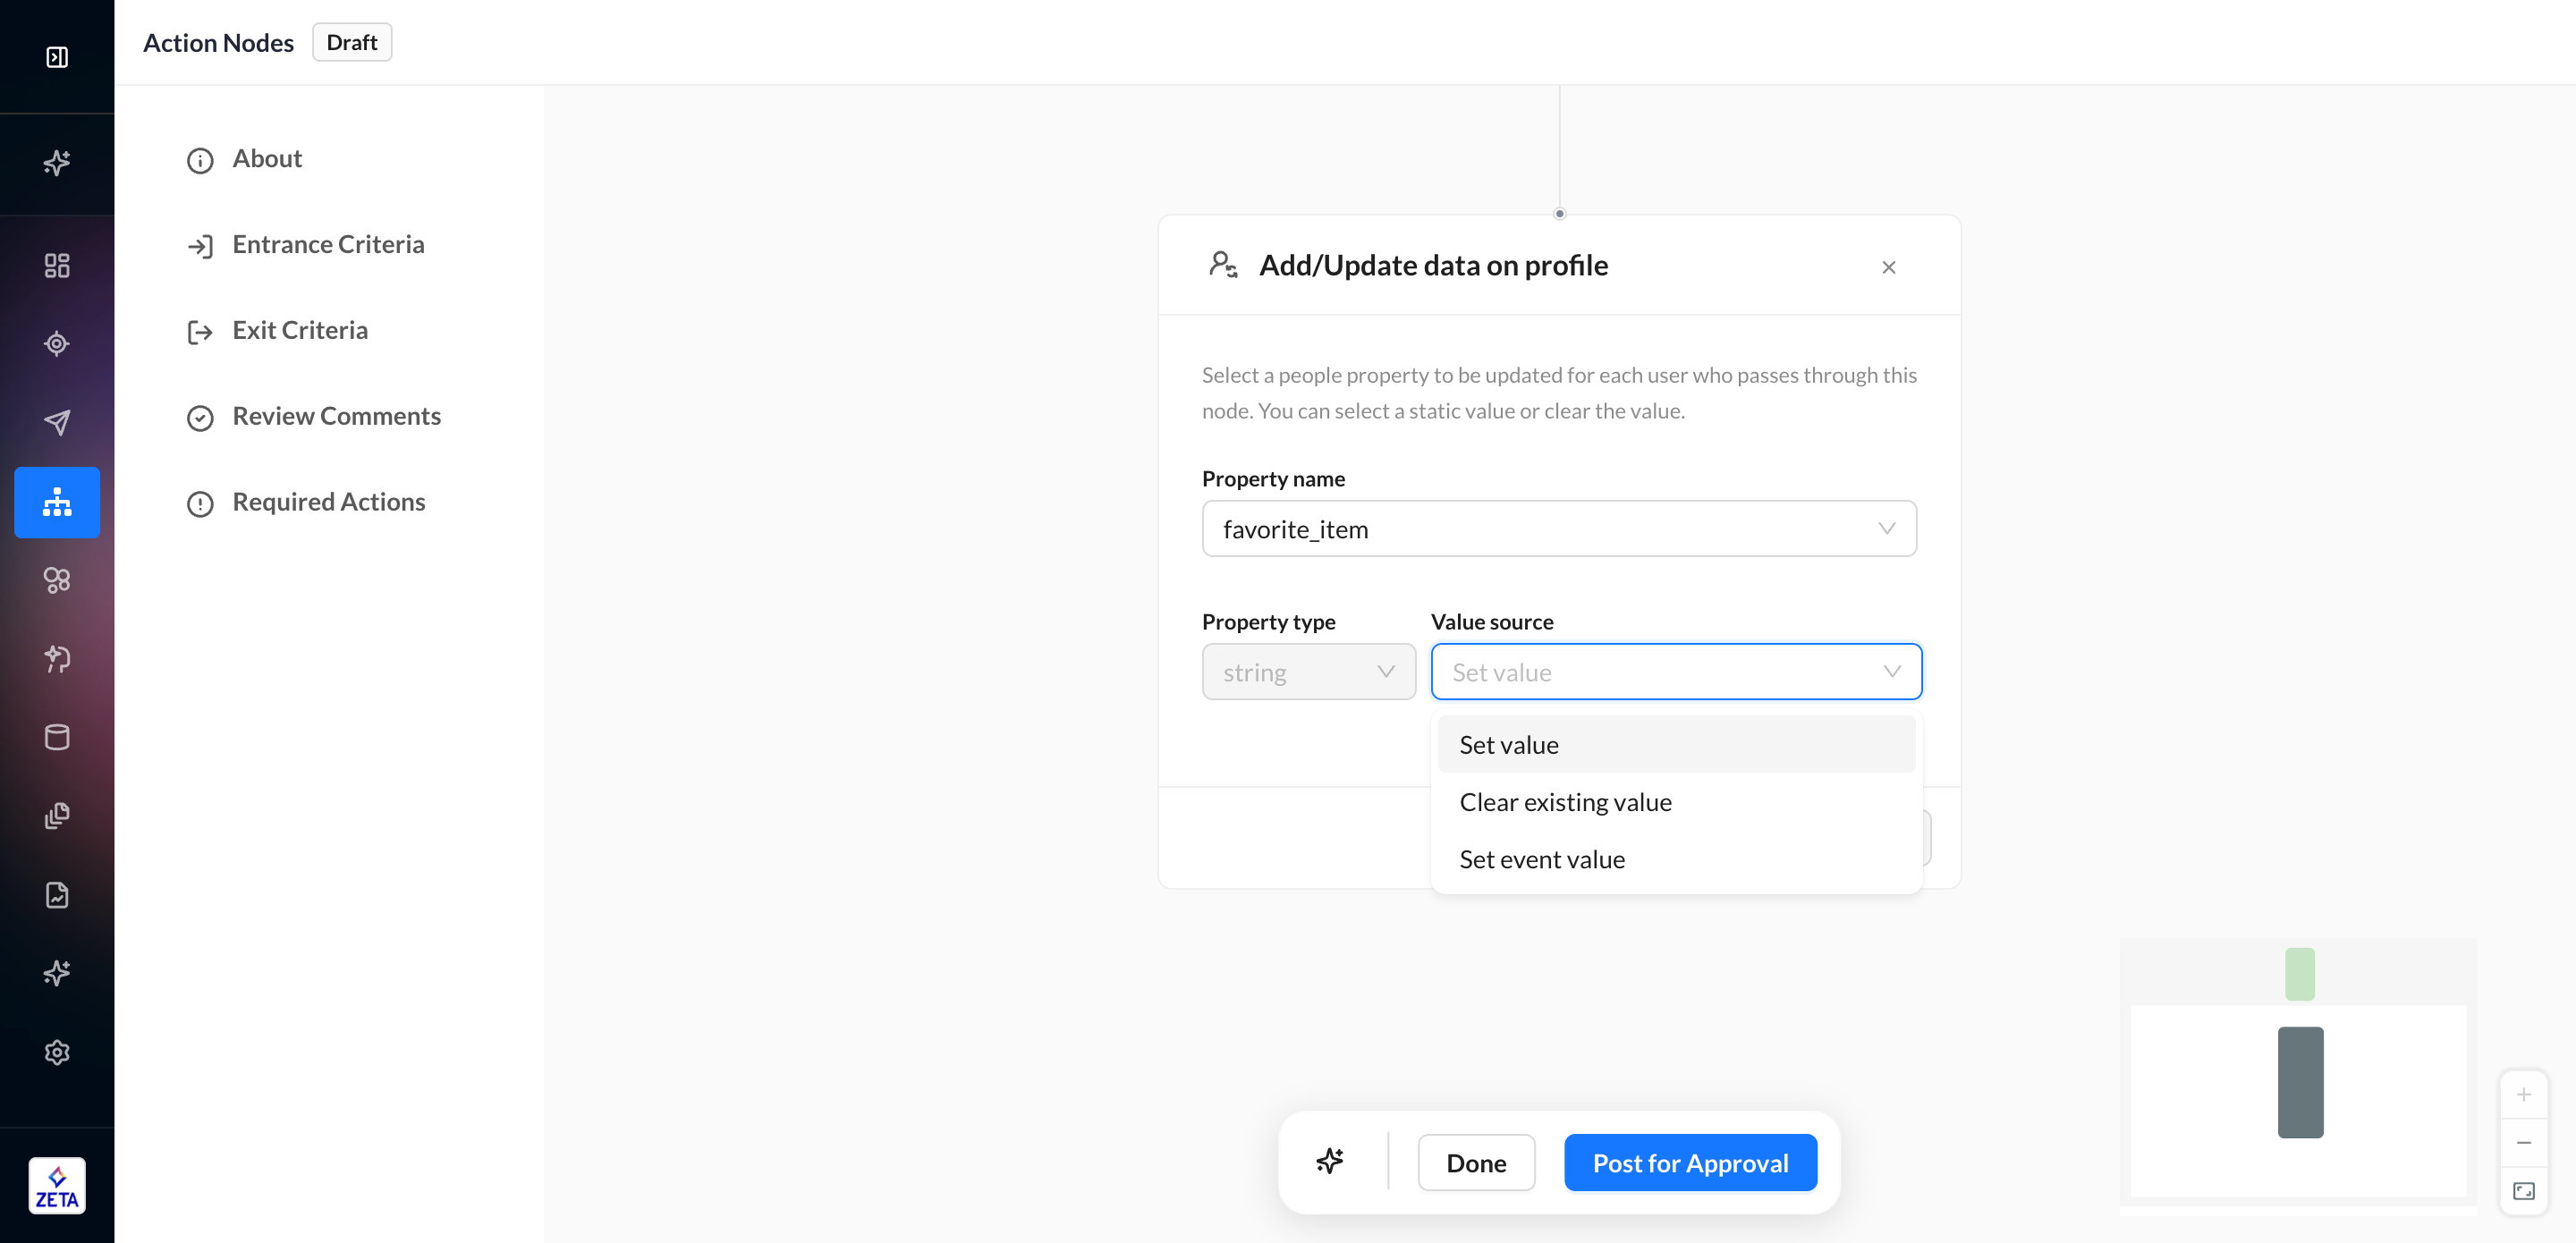Open the Value source dropdown
The image size is (2576, 1243).
(1675, 672)
